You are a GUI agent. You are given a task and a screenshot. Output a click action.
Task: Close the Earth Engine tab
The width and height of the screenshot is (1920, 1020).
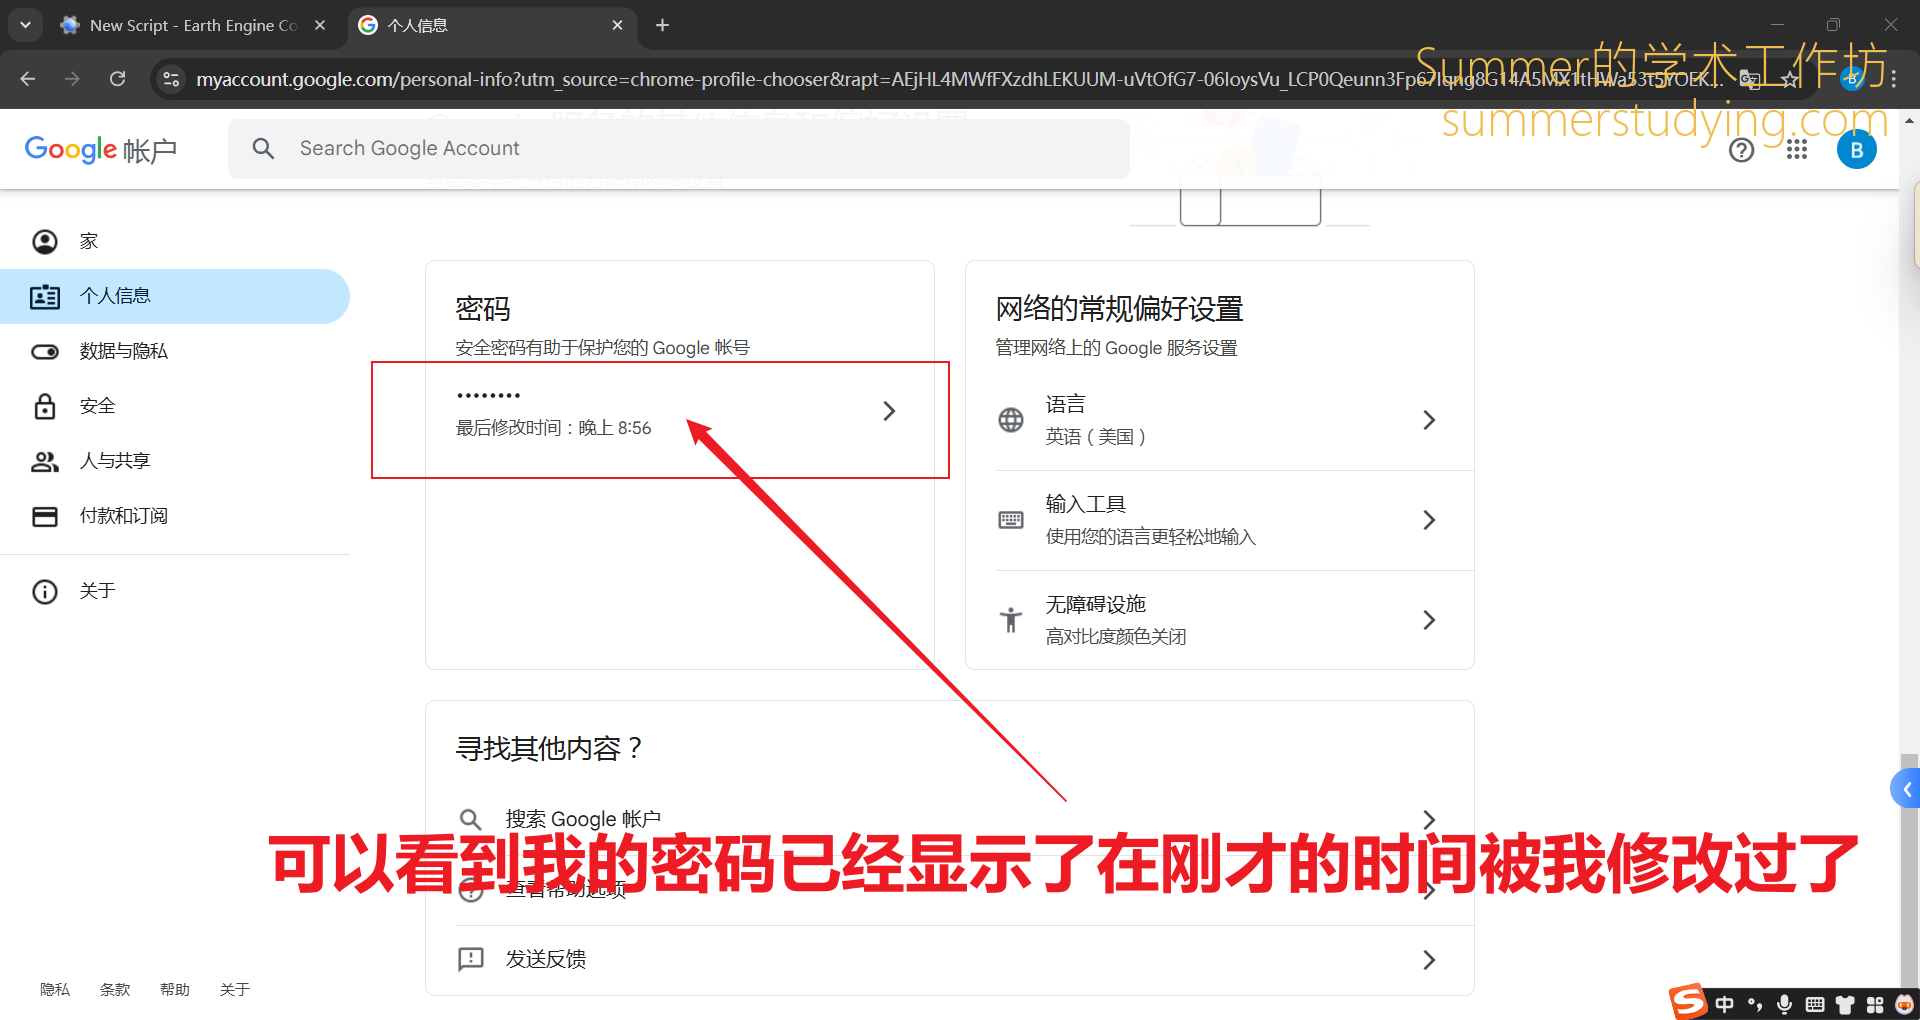pos(320,25)
